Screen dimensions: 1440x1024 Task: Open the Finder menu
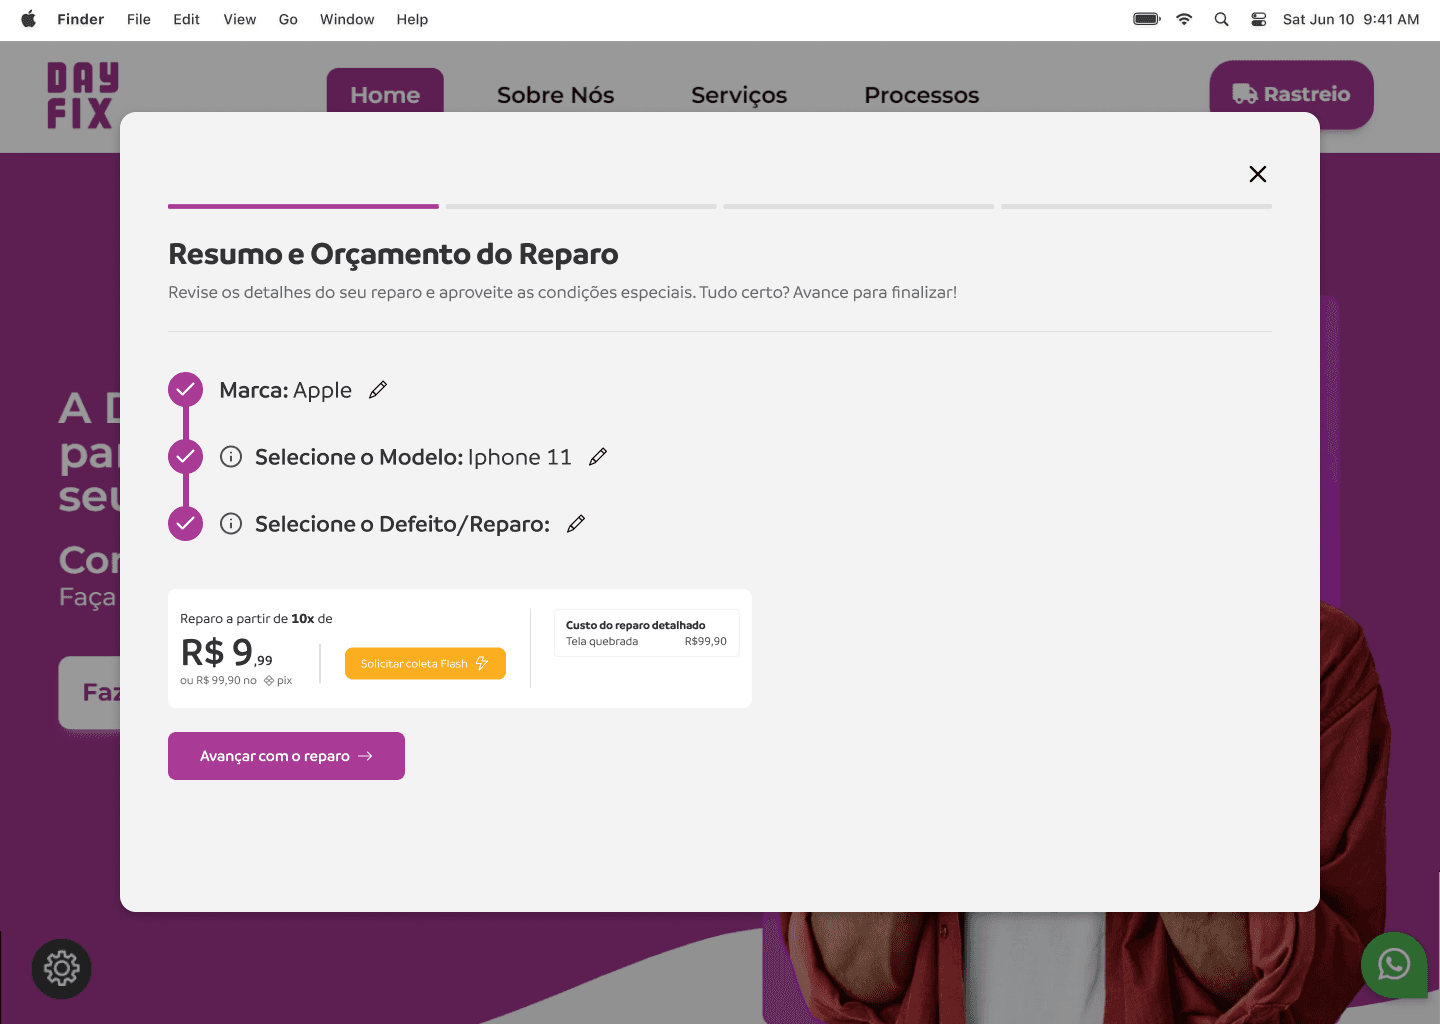coord(81,19)
